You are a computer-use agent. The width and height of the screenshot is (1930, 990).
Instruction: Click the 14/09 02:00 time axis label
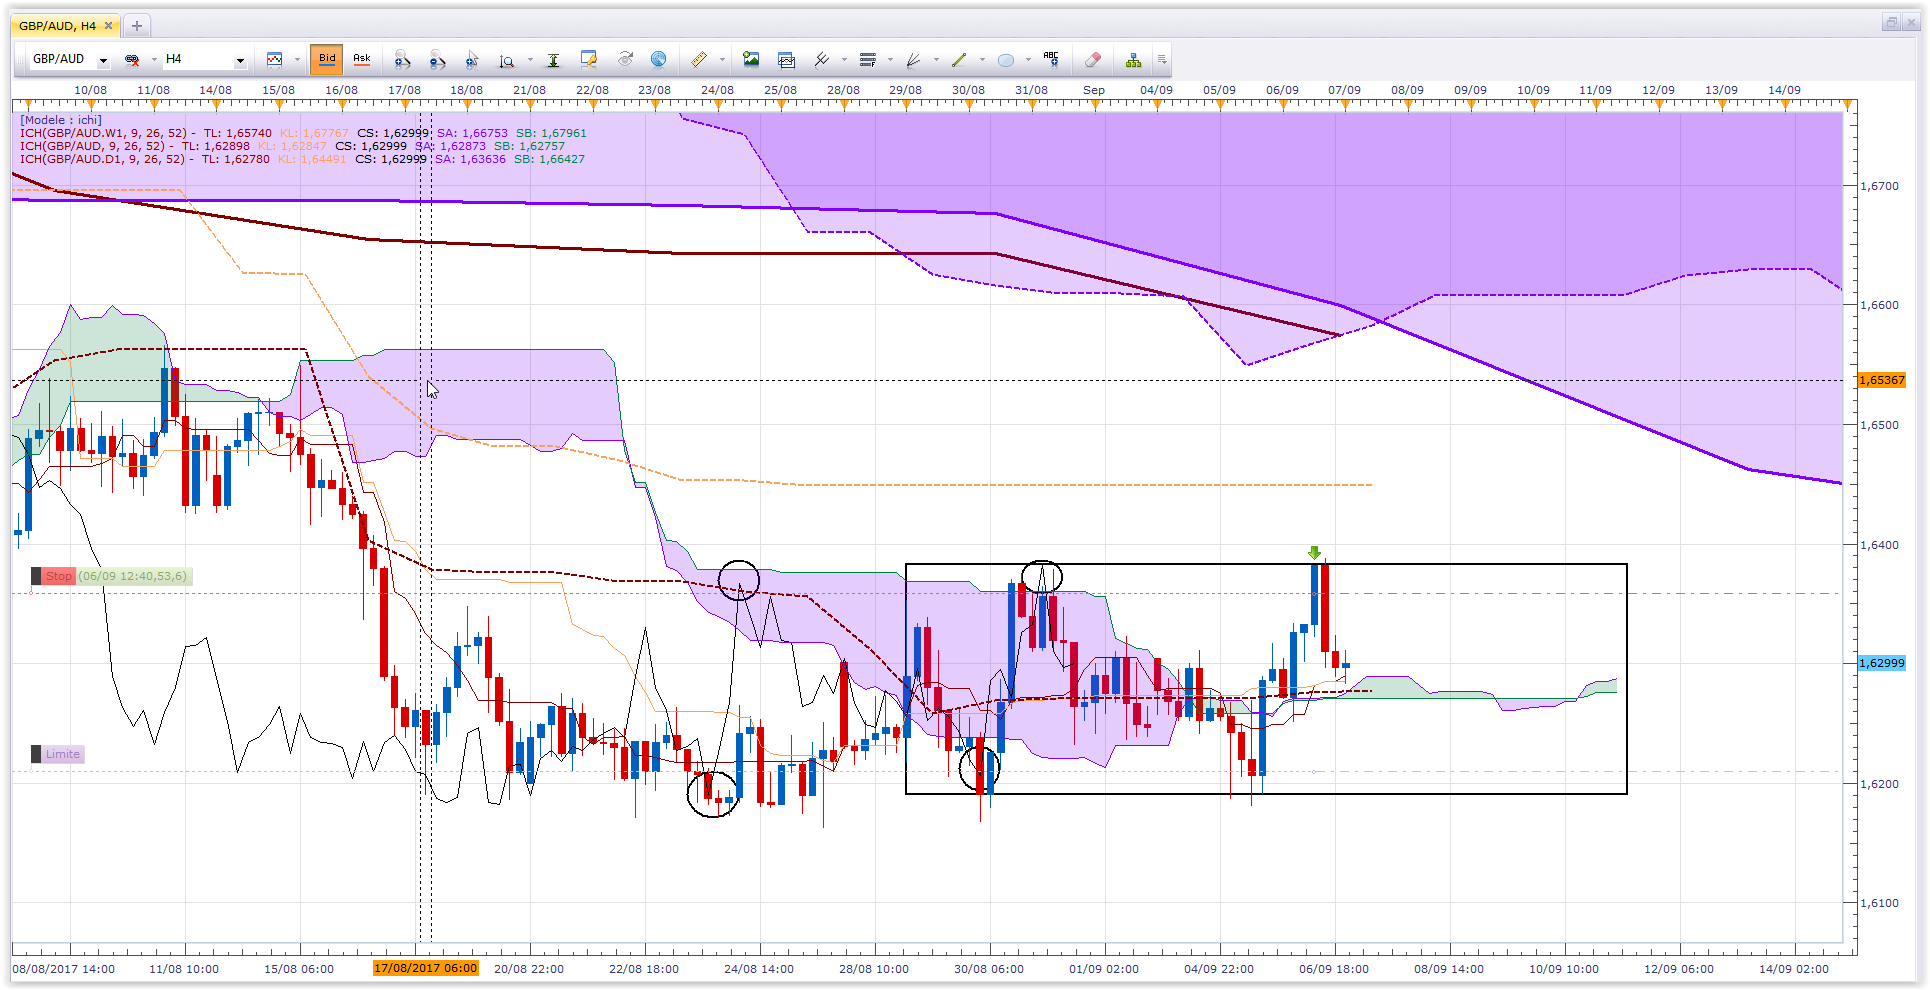(x=1794, y=969)
